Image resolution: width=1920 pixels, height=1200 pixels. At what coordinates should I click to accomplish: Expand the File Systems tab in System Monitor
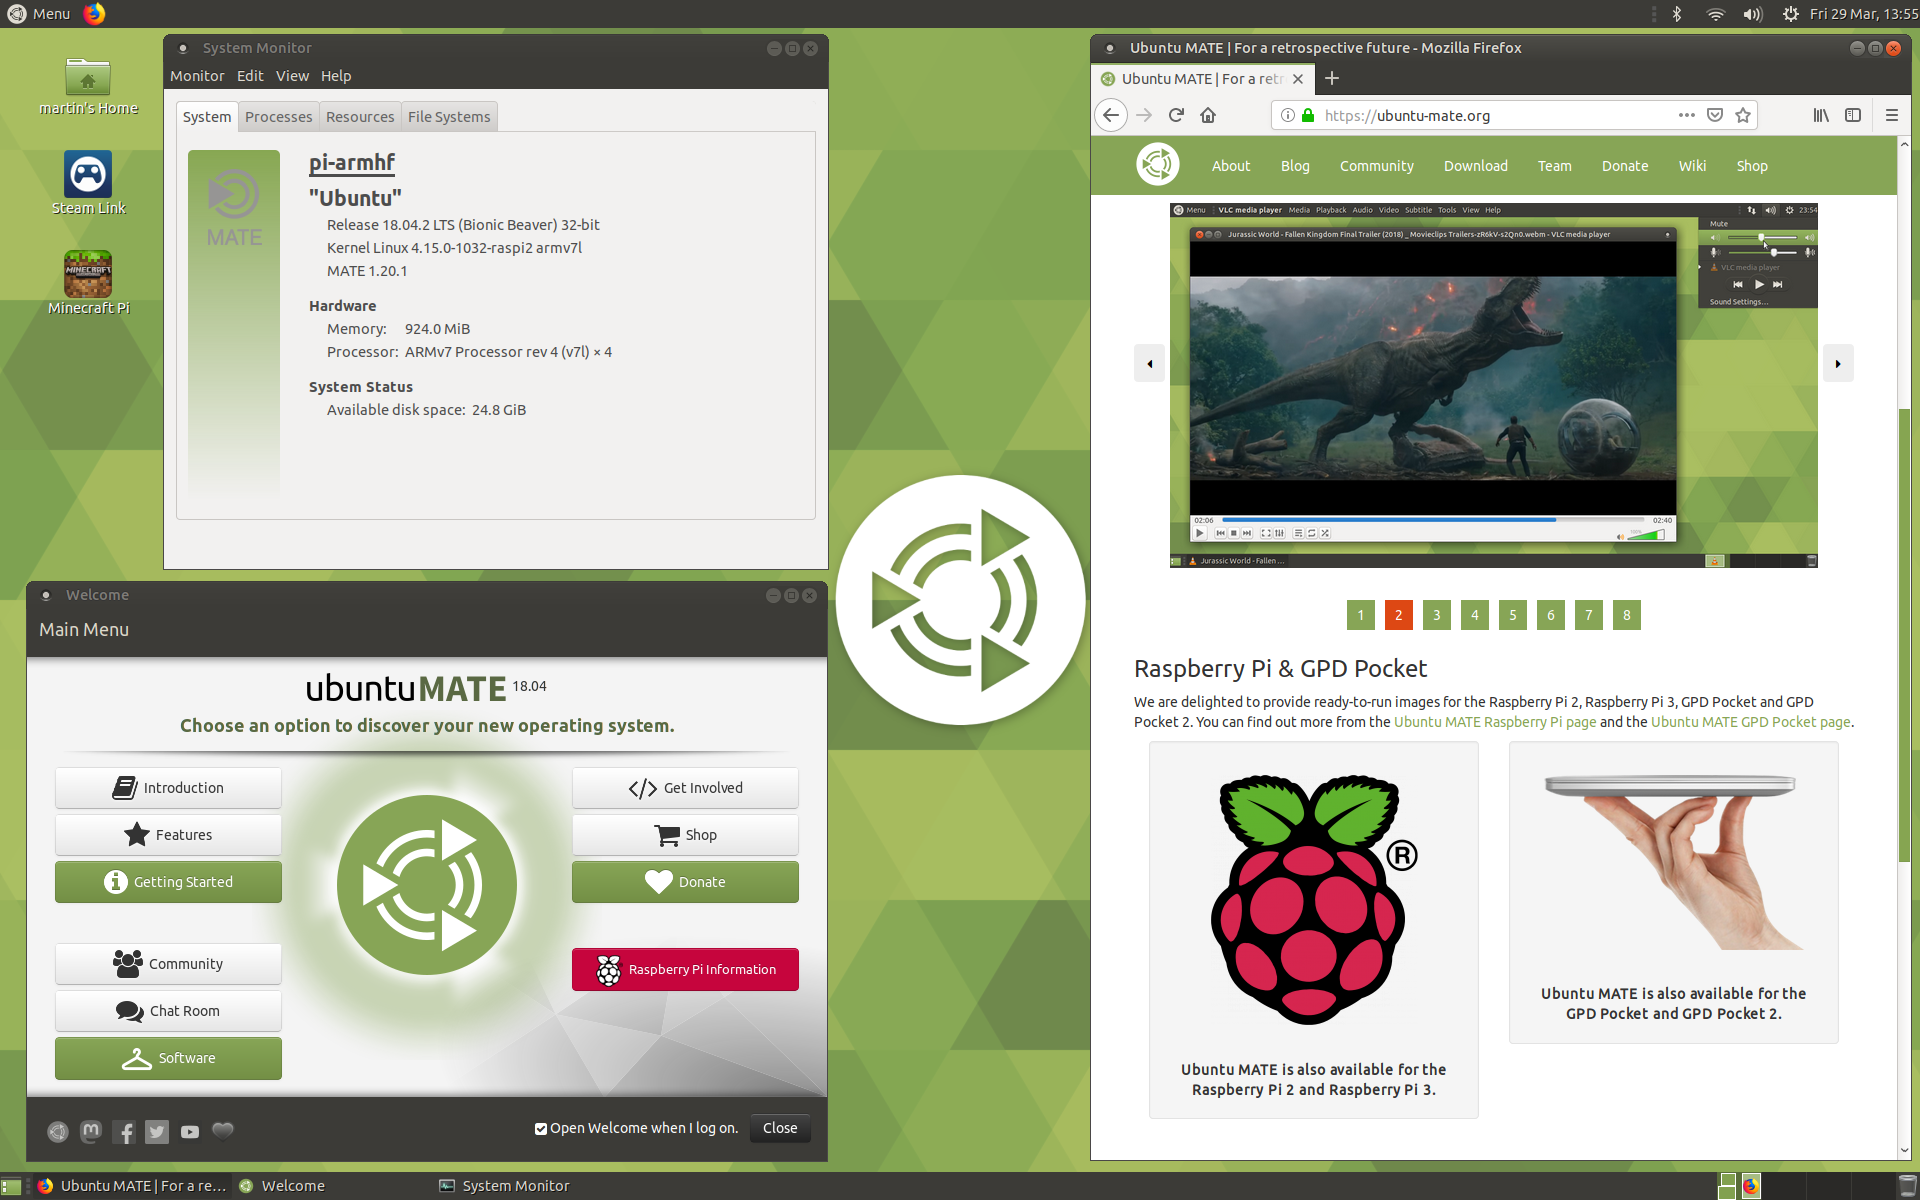click(x=448, y=116)
